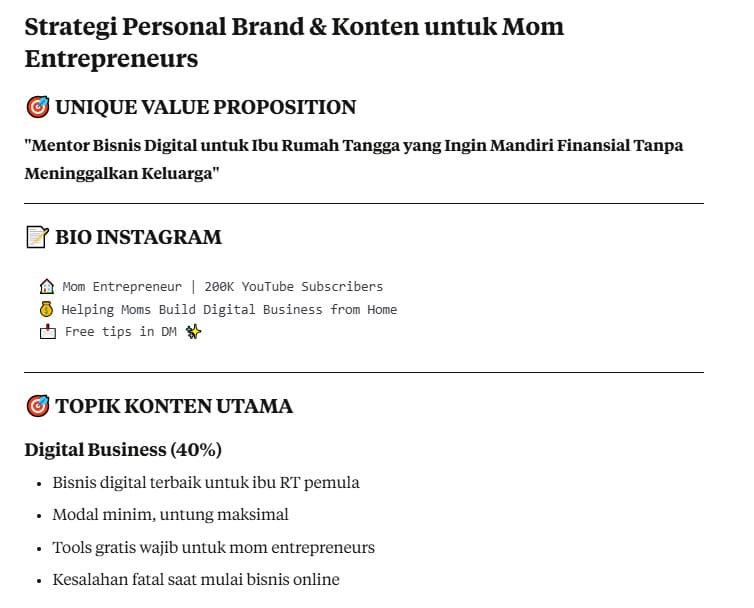The image size is (754, 608).
Task: Click the quoted Mentor Bisnis Digital statement
Action: point(354,159)
